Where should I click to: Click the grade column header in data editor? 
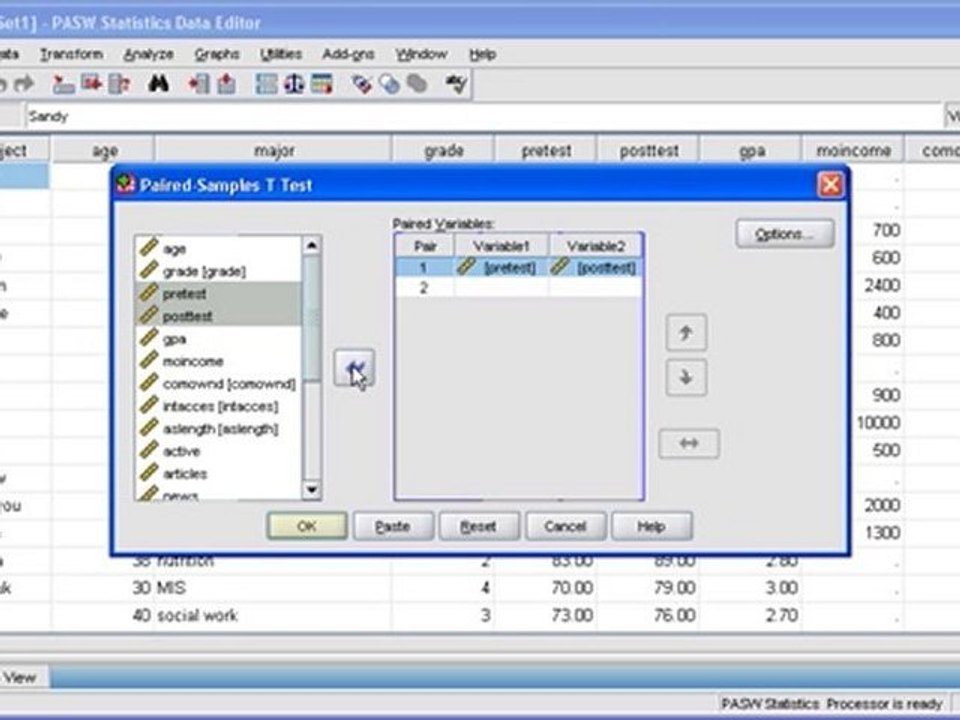click(x=443, y=151)
